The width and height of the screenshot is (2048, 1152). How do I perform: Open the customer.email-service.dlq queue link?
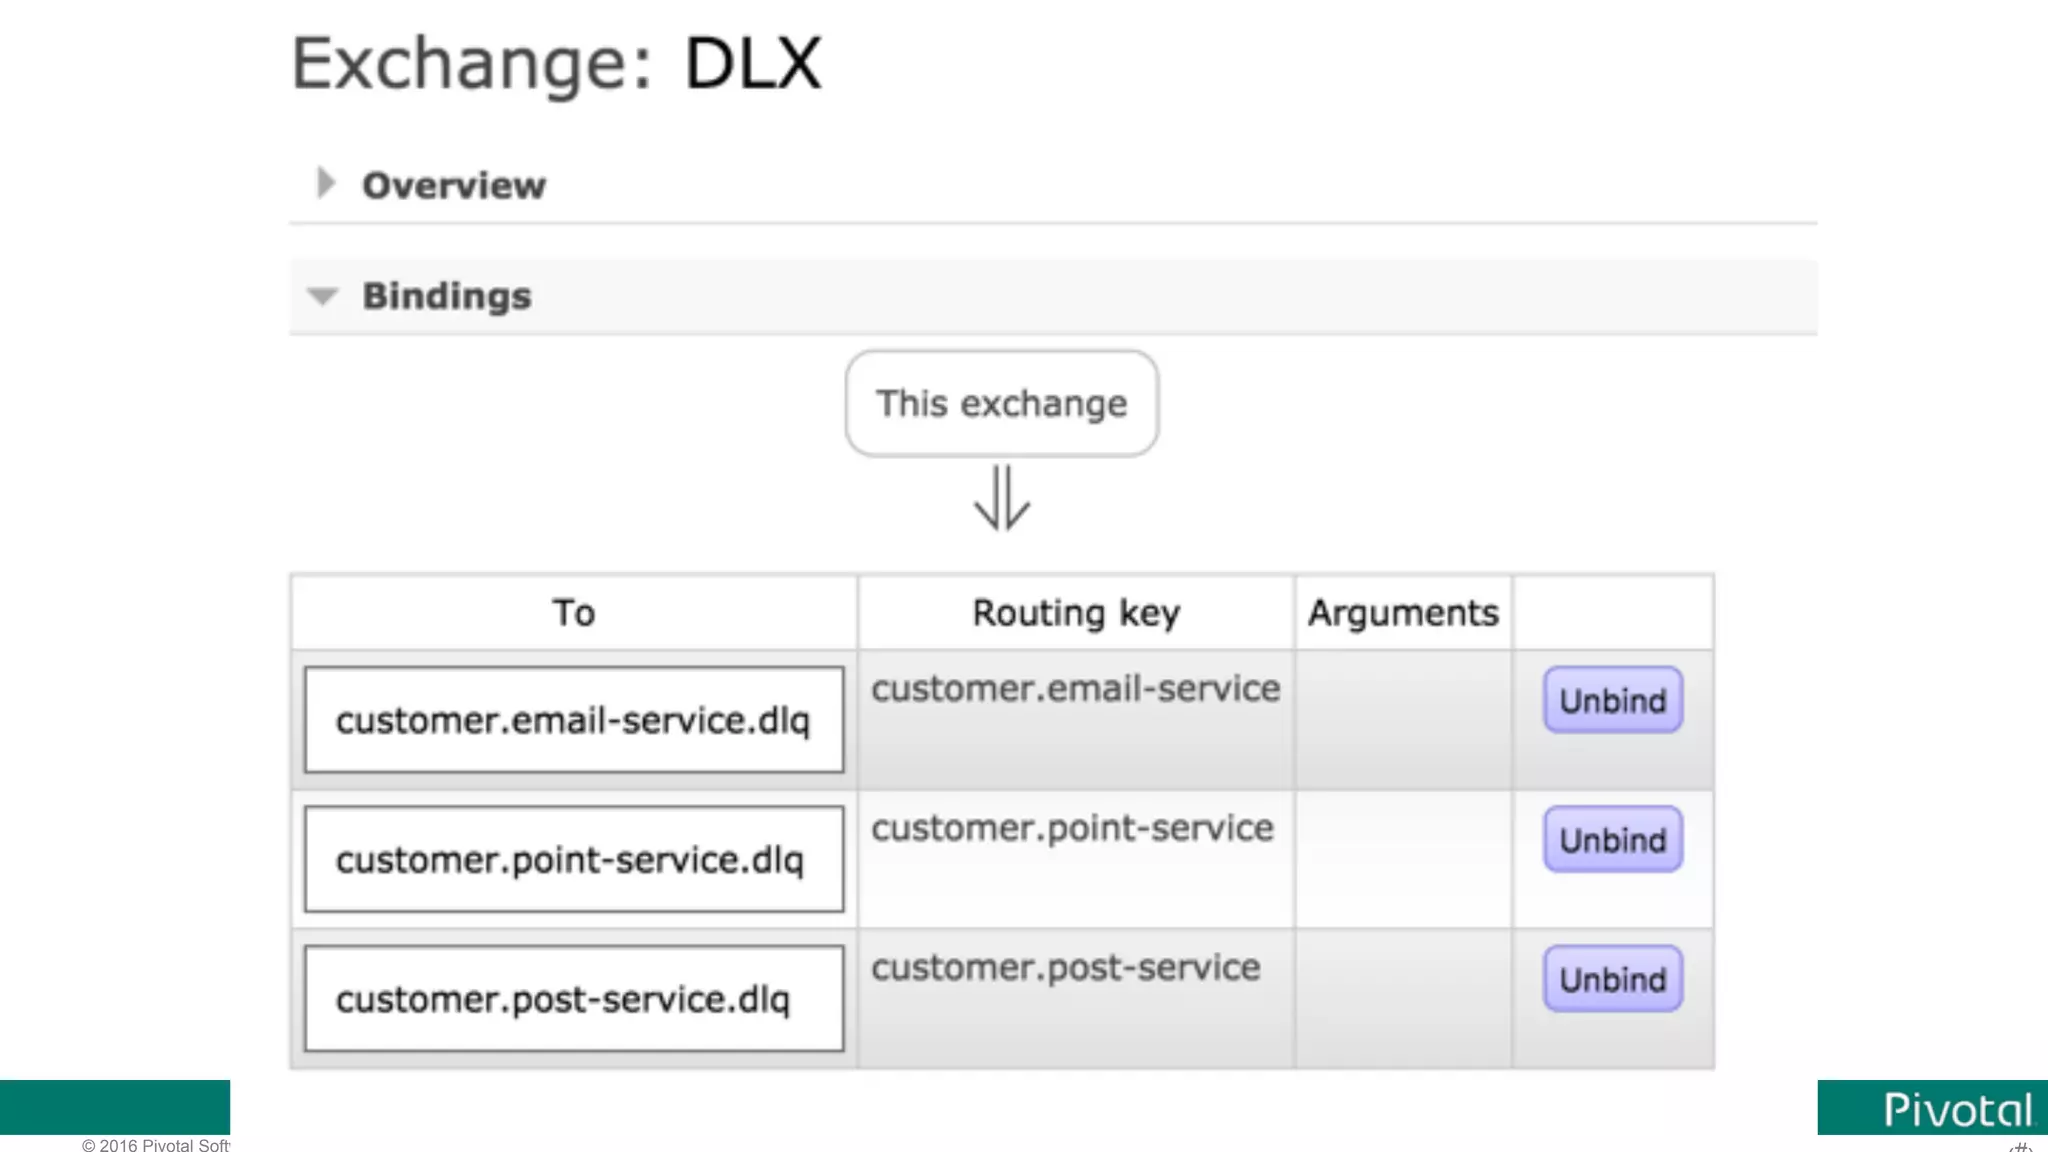[x=573, y=720]
